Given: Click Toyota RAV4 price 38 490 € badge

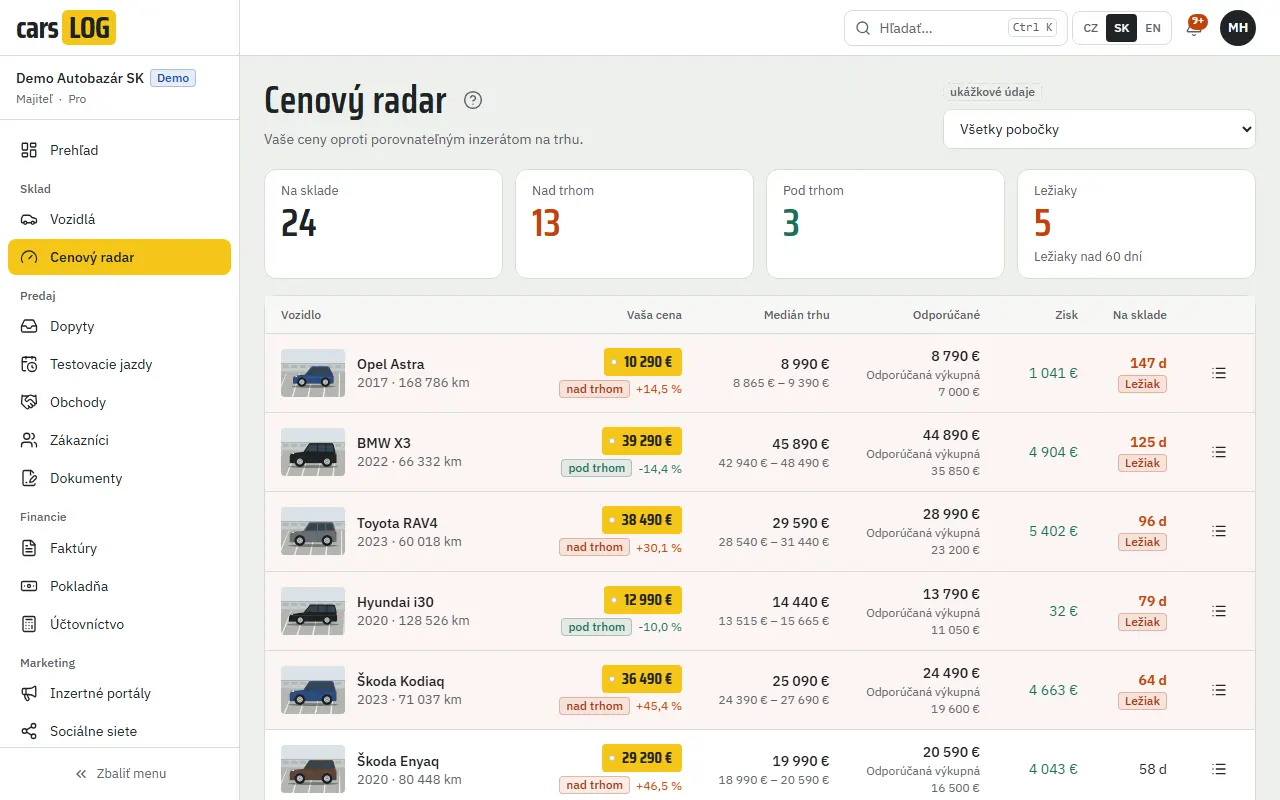Looking at the screenshot, I should (642, 520).
